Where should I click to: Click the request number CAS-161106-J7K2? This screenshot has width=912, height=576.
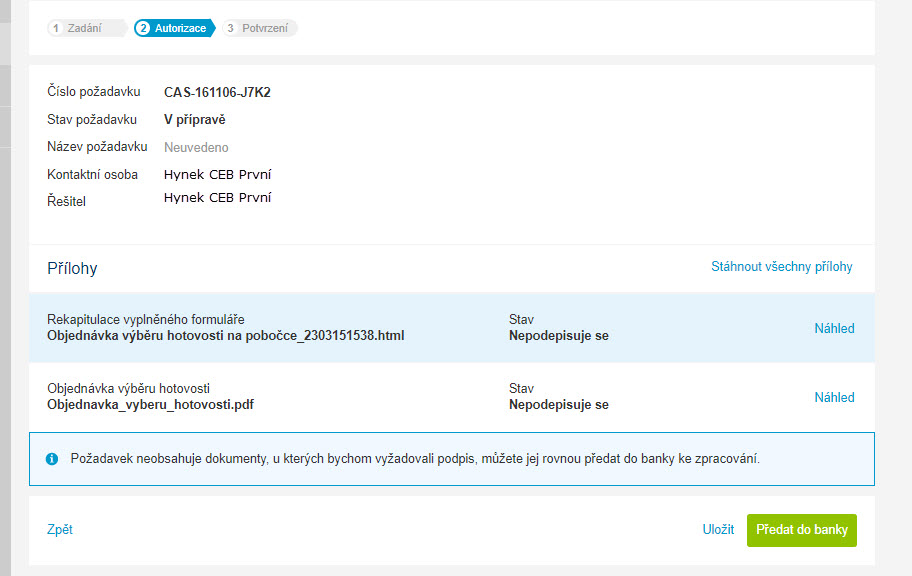pos(217,93)
